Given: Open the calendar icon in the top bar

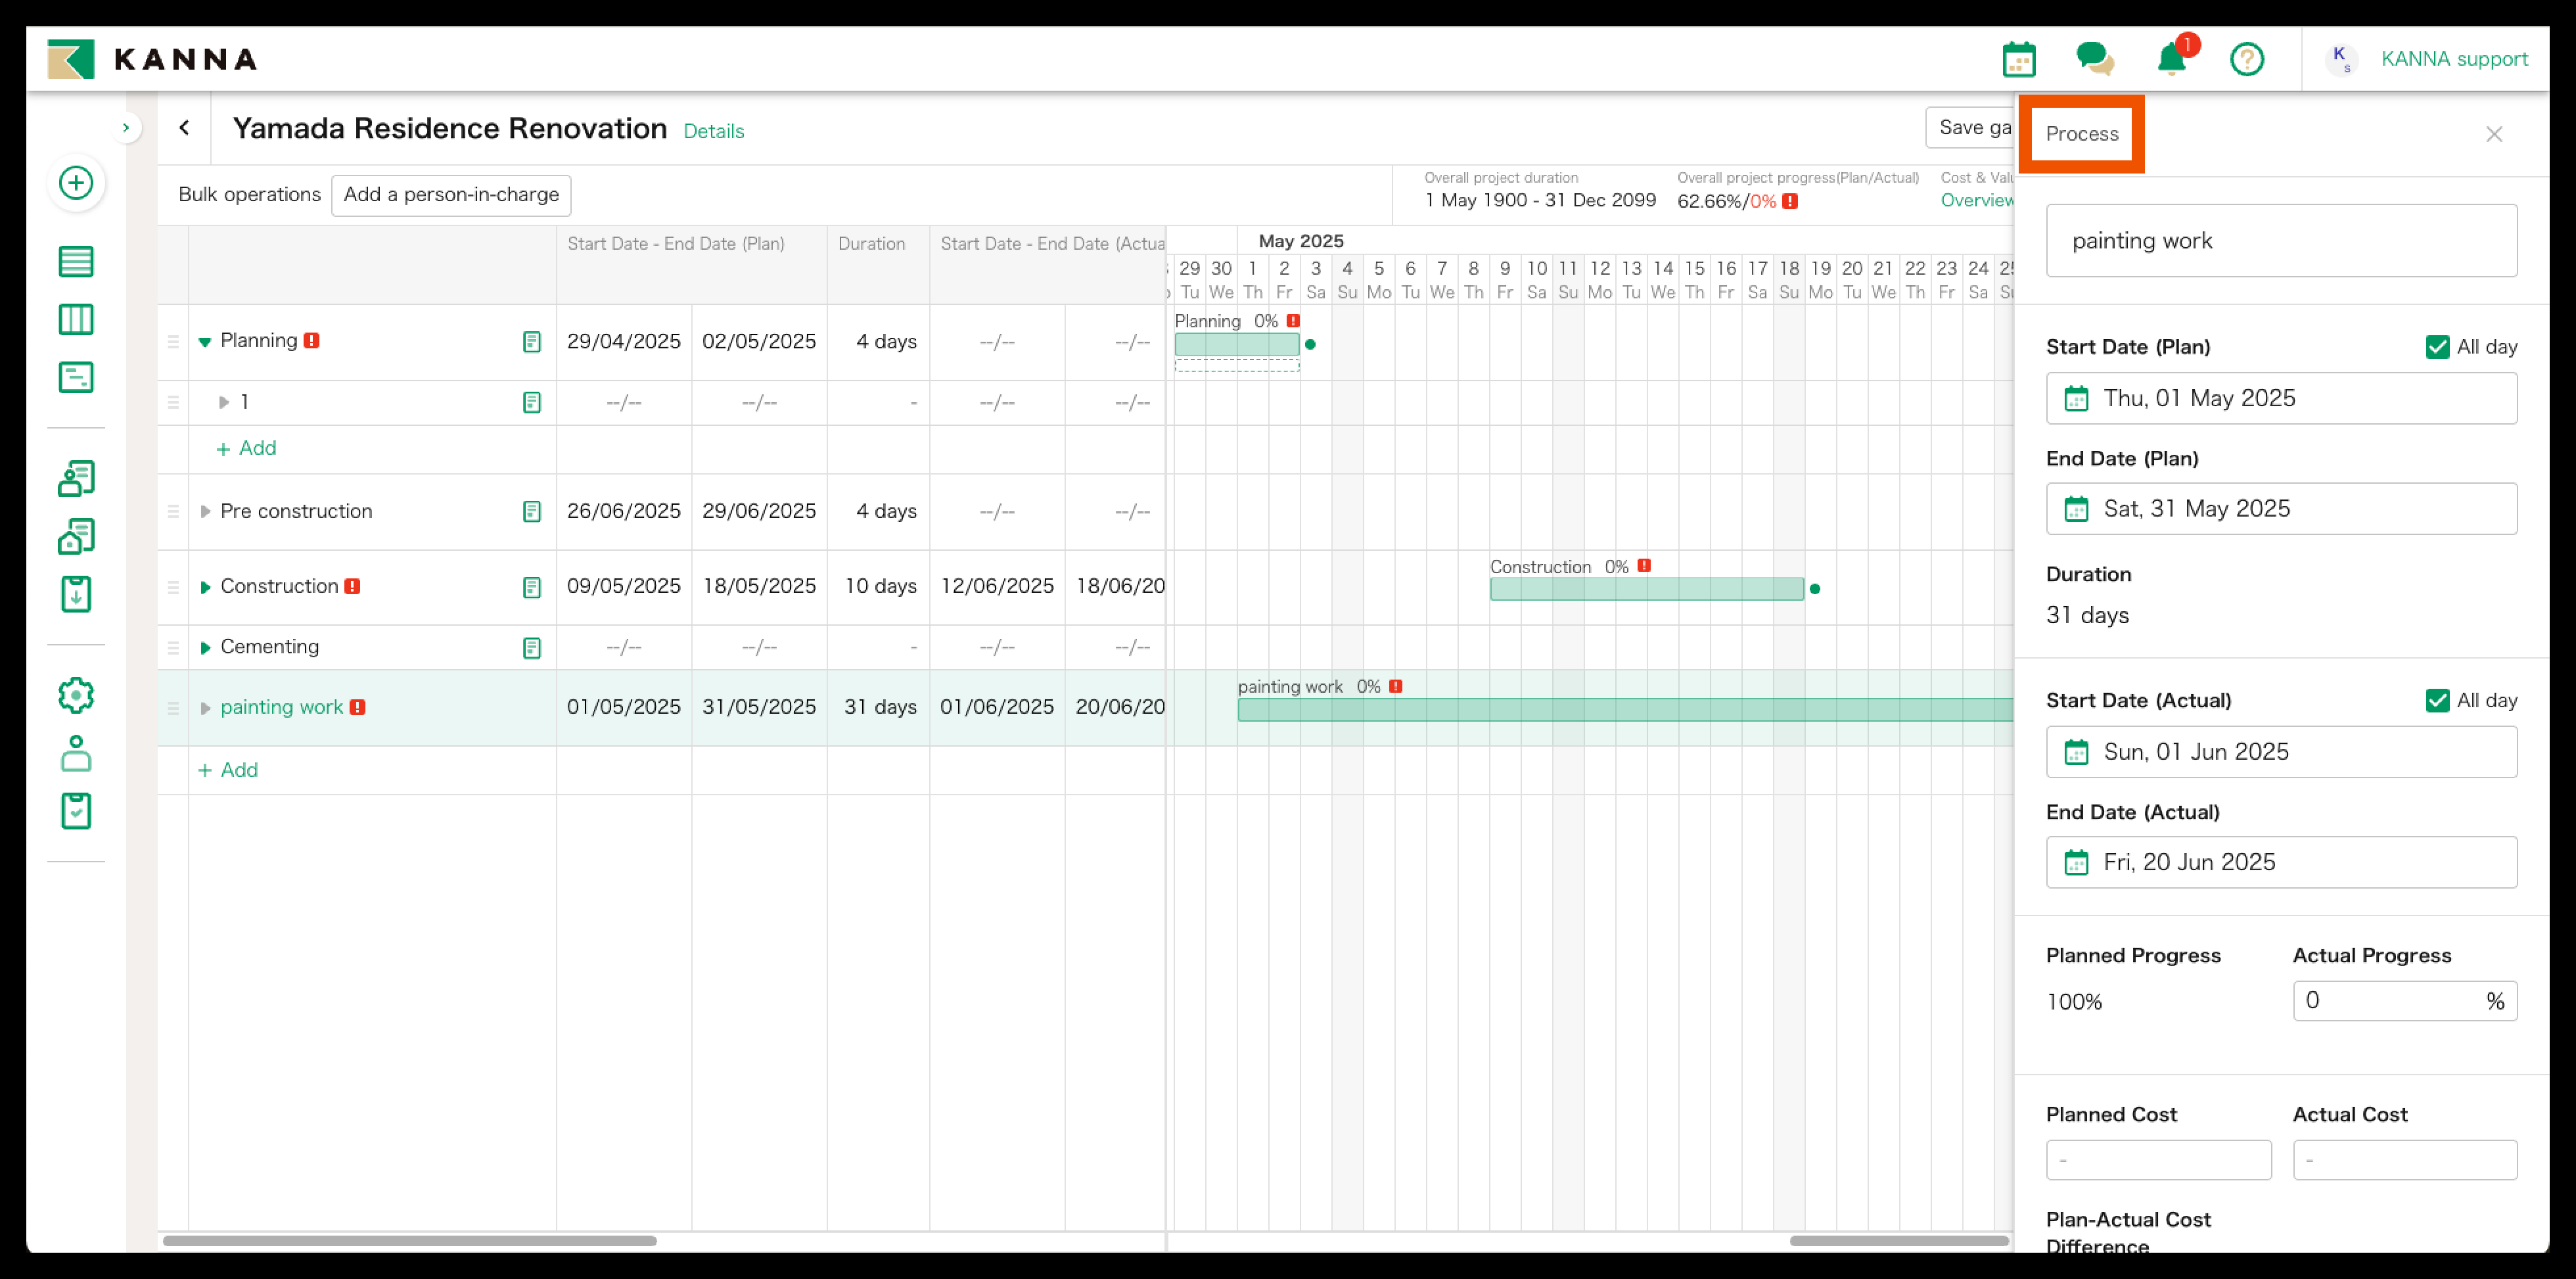Looking at the screenshot, I should tap(2019, 58).
